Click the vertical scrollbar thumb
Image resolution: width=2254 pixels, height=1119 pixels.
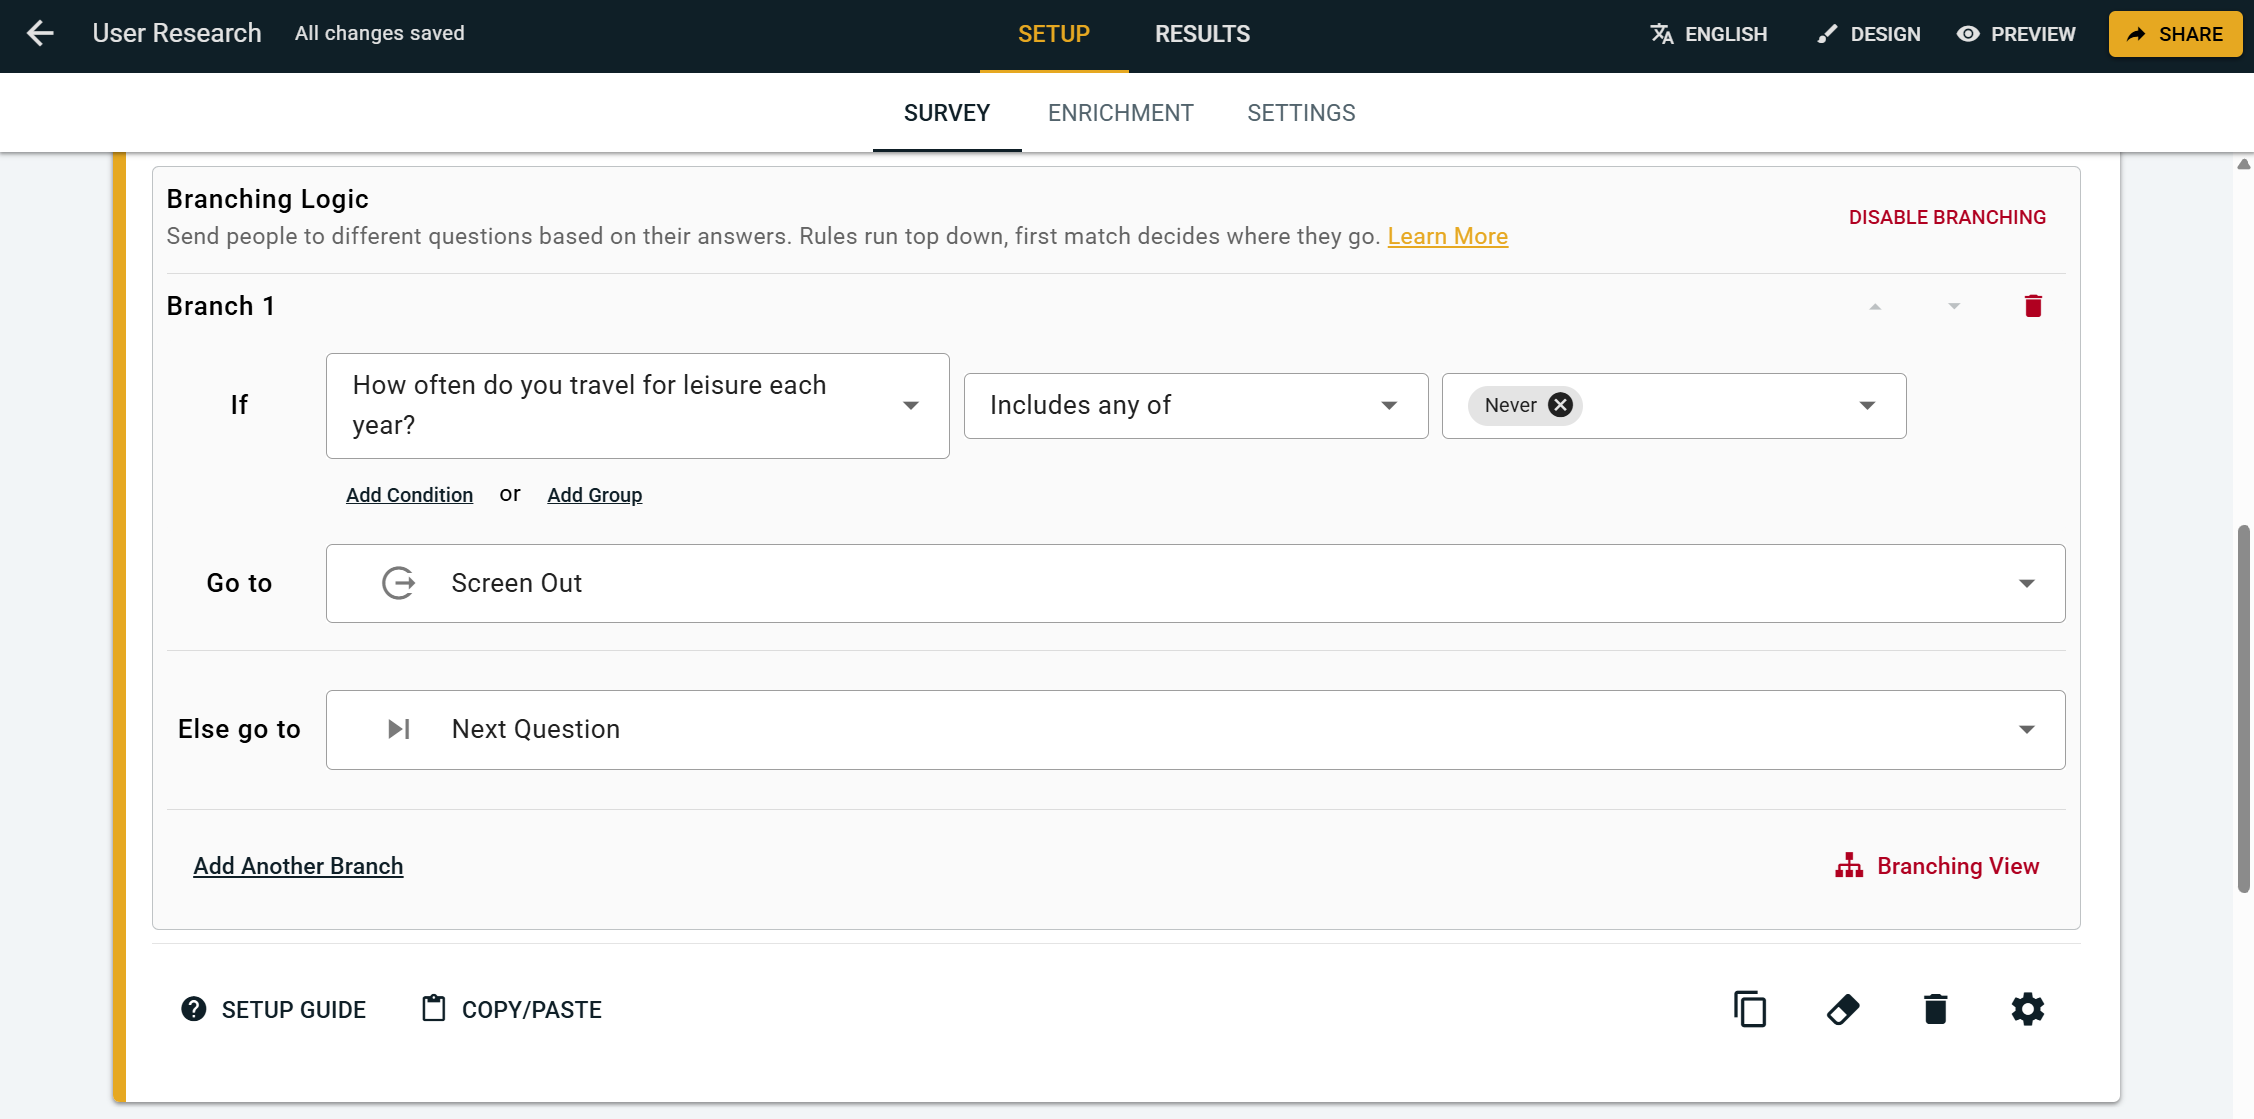pyautogui.click(x=2243, y=708)
